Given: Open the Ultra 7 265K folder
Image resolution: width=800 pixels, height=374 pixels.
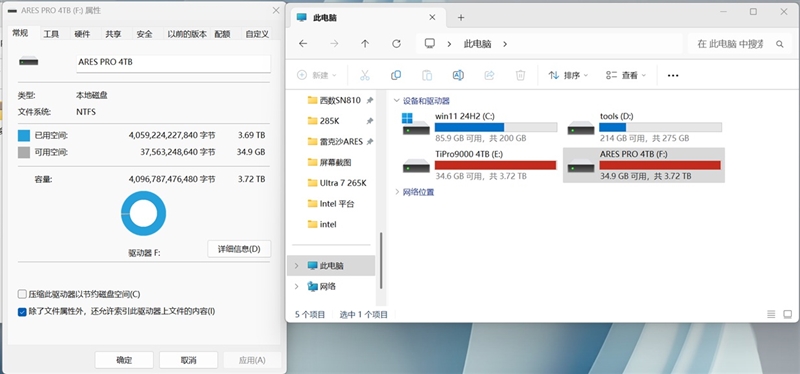Looking at the screenshot, I should pyautogui.click(x=338, y=183).
